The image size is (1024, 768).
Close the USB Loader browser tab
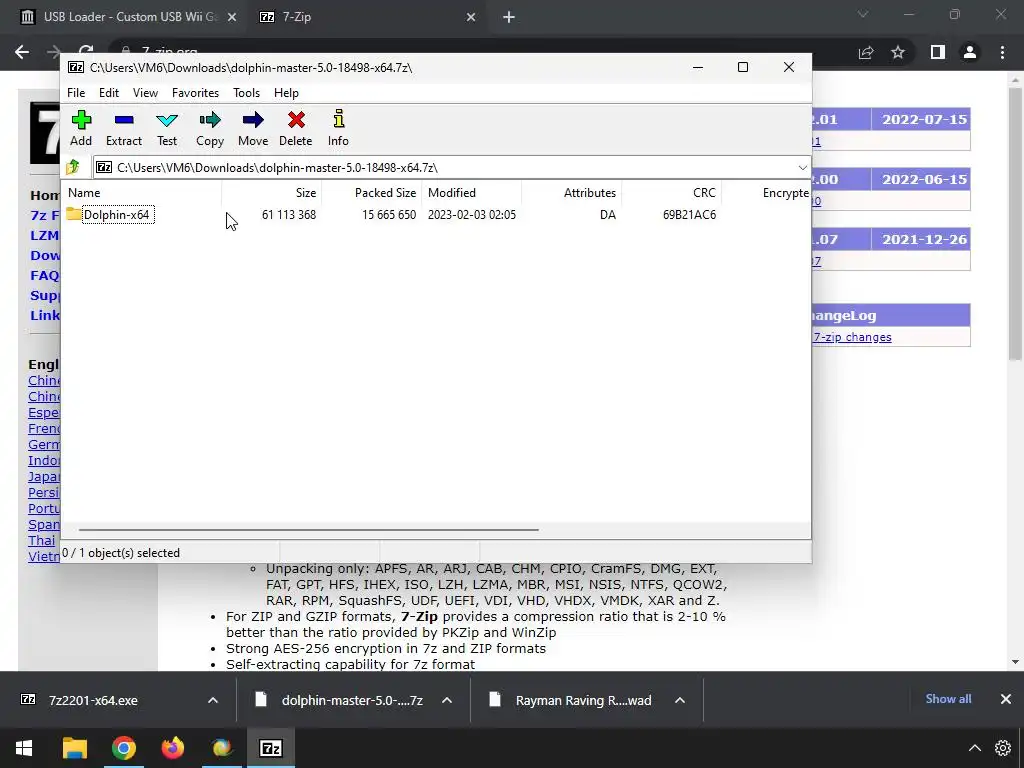point(232,17)
